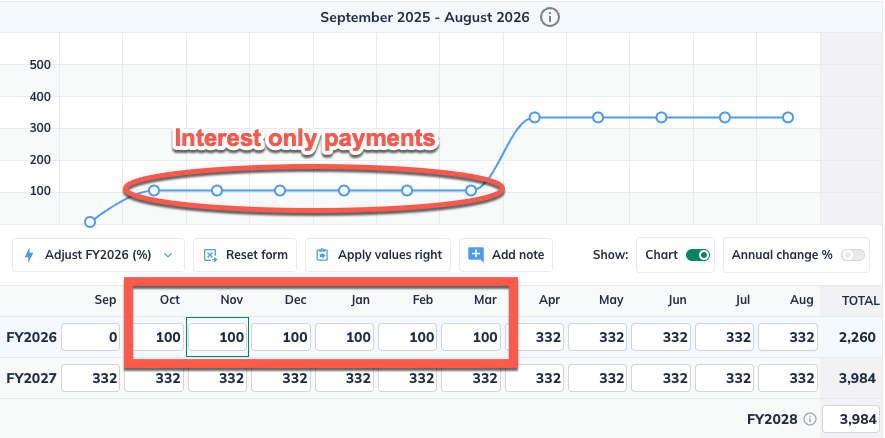This screenshot has width=885, height=438.
Task: Select the FY2027 Jul value field
Action: pyautogui.click(x=725, y=378)
